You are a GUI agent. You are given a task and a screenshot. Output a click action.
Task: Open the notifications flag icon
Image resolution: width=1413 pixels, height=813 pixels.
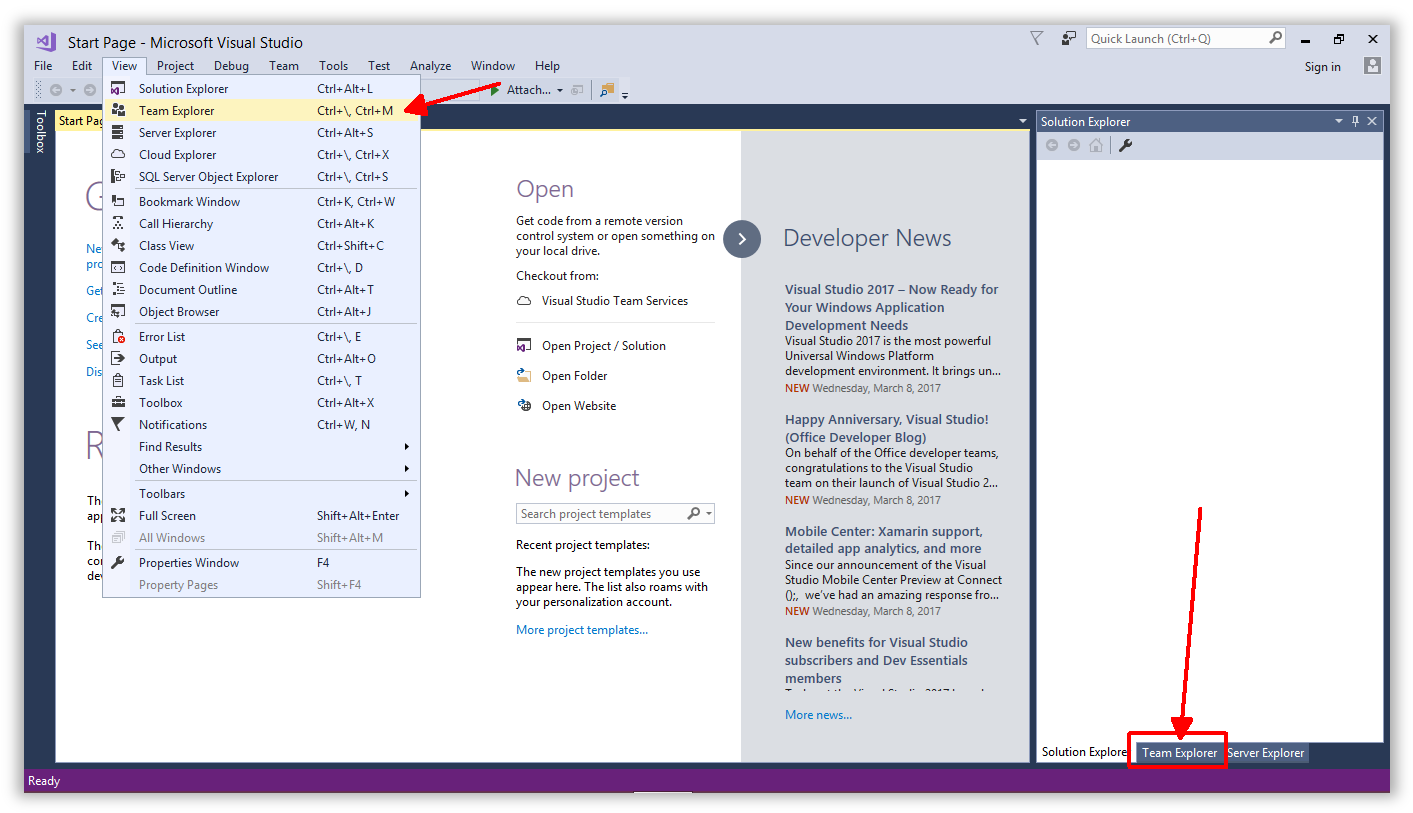point(1037,38)
